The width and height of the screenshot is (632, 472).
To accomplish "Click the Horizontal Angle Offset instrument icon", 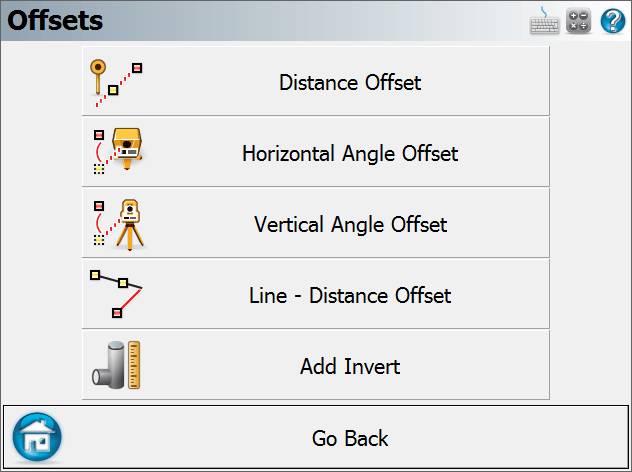I will (118, 152).
